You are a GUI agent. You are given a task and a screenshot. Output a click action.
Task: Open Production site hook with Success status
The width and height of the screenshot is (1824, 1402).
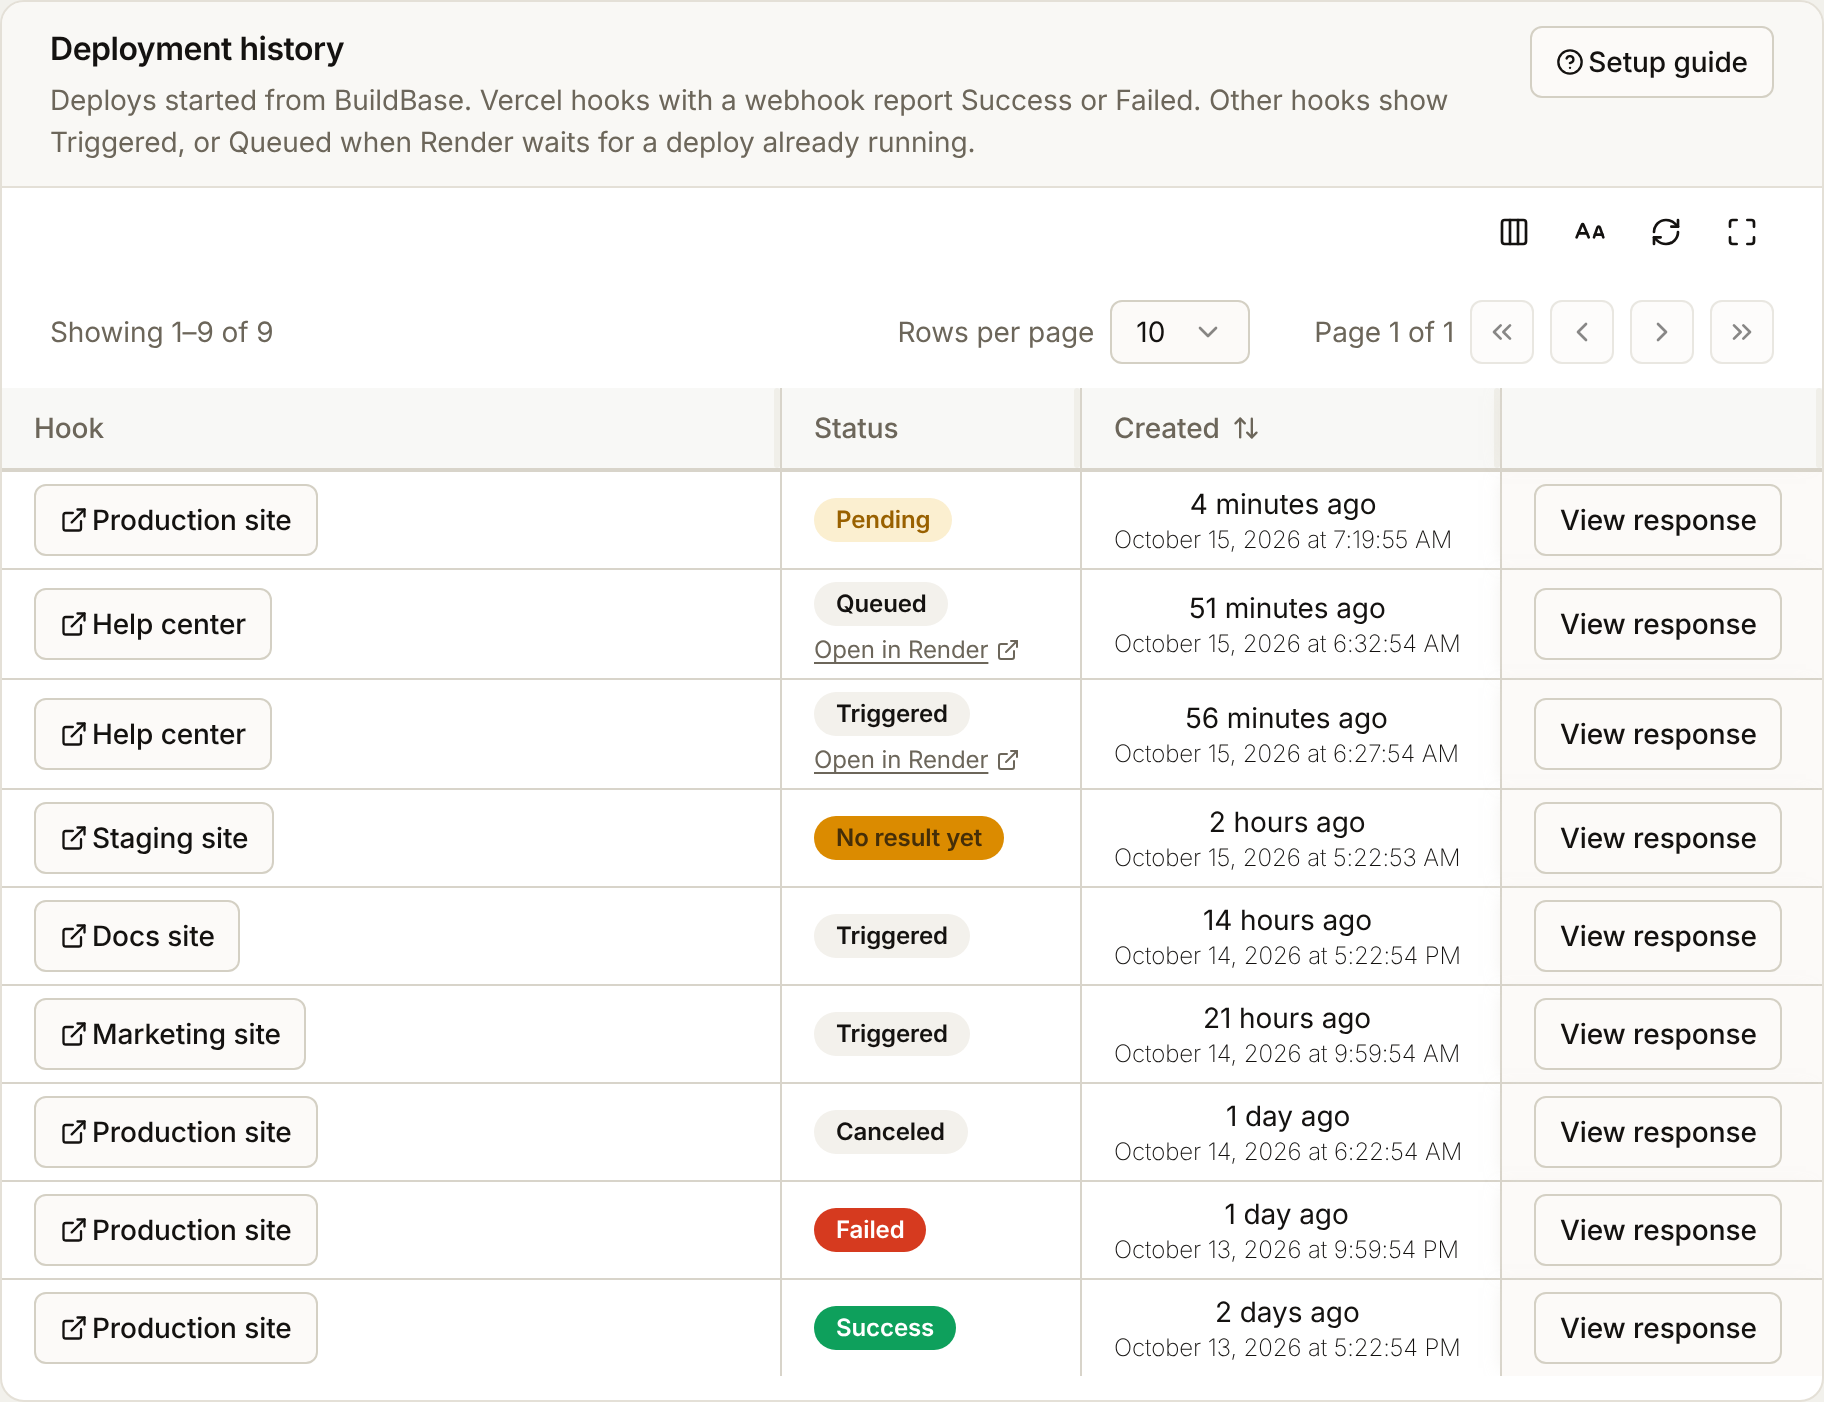click(176, 1328)
